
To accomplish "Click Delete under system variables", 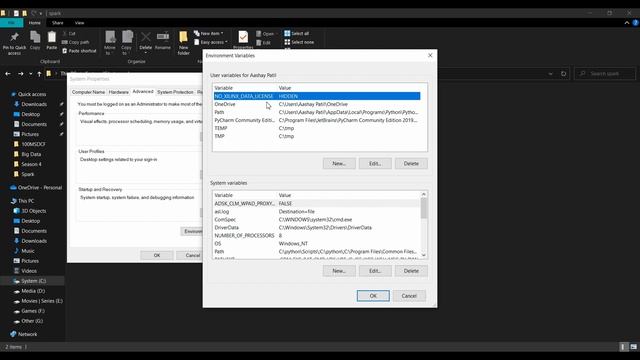I will (x=411, y=271).
